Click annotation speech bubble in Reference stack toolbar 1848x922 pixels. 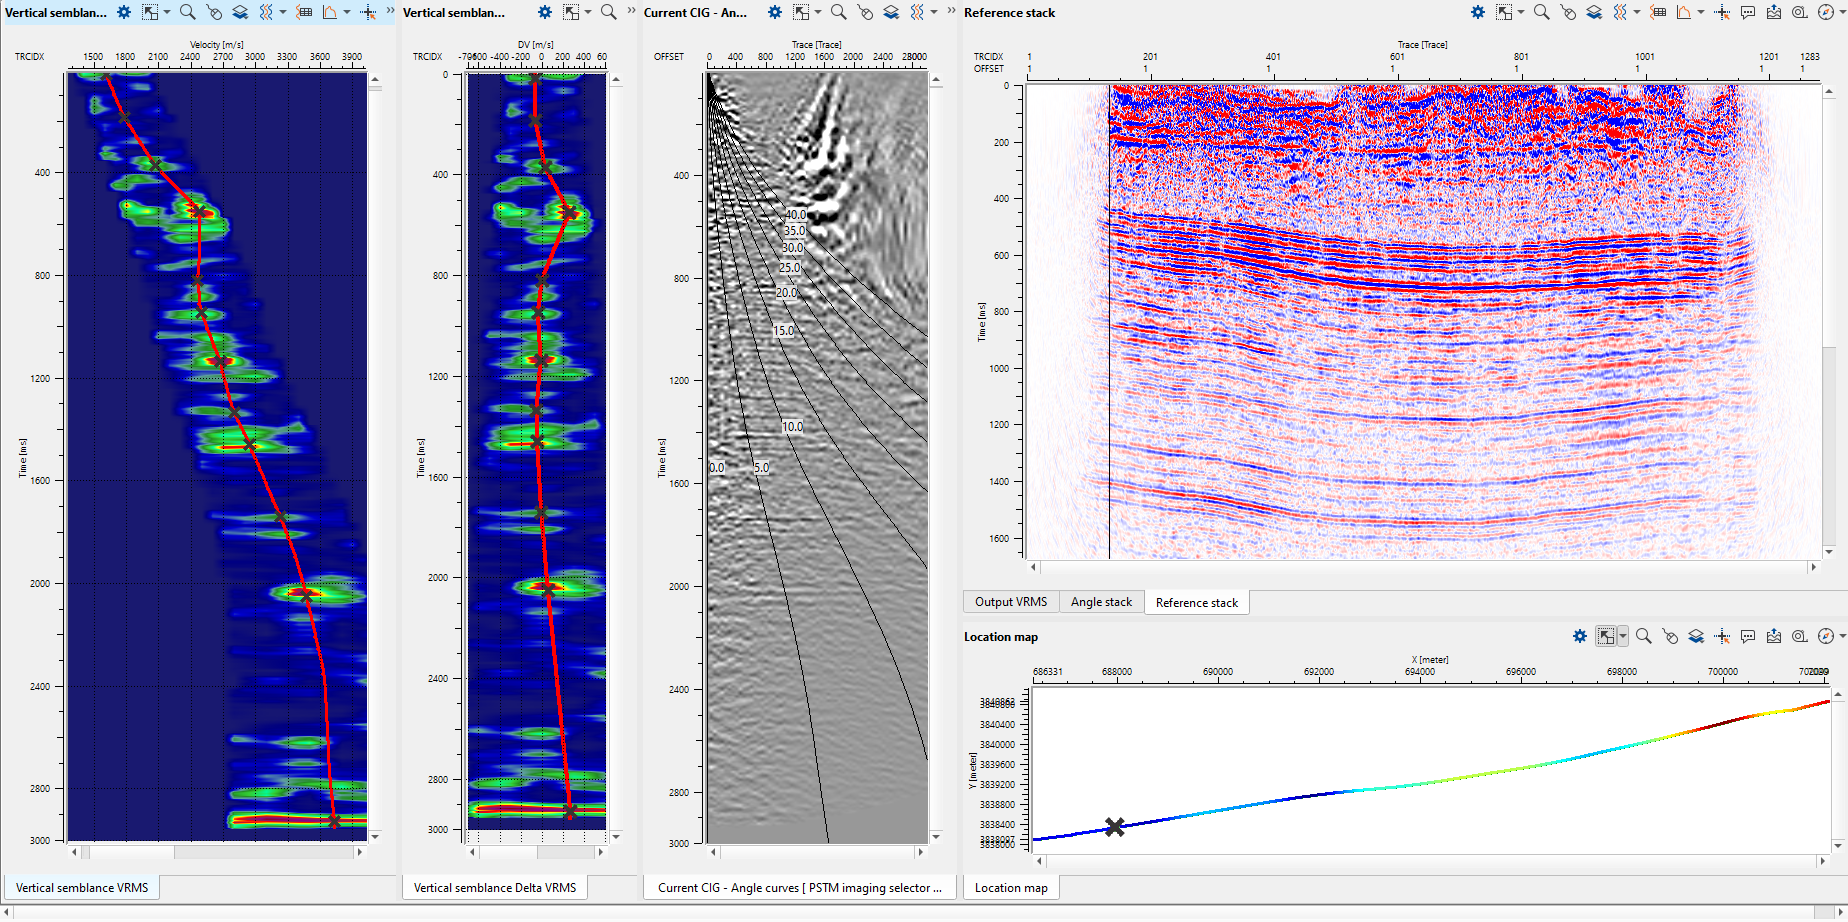coord(1748,13)
